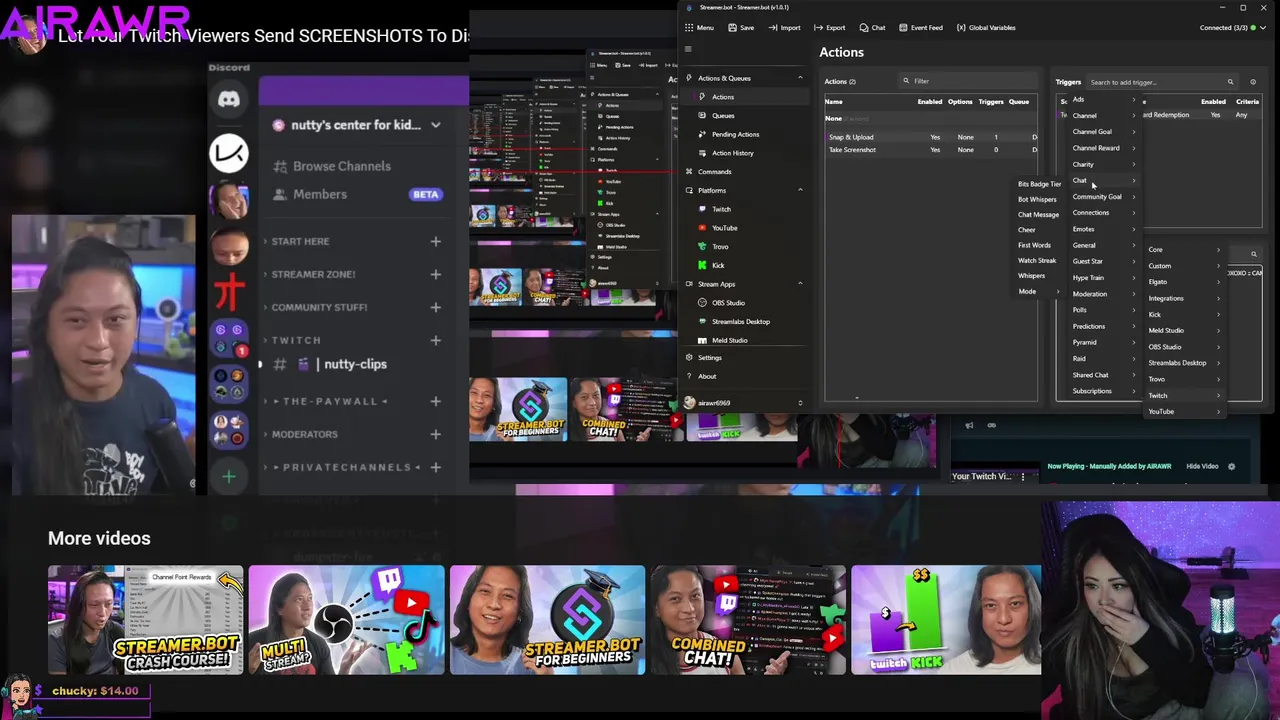Add a channel to the TWITCH category
Viewport: 1280px width, 720px height.
[x=435, y=340]
